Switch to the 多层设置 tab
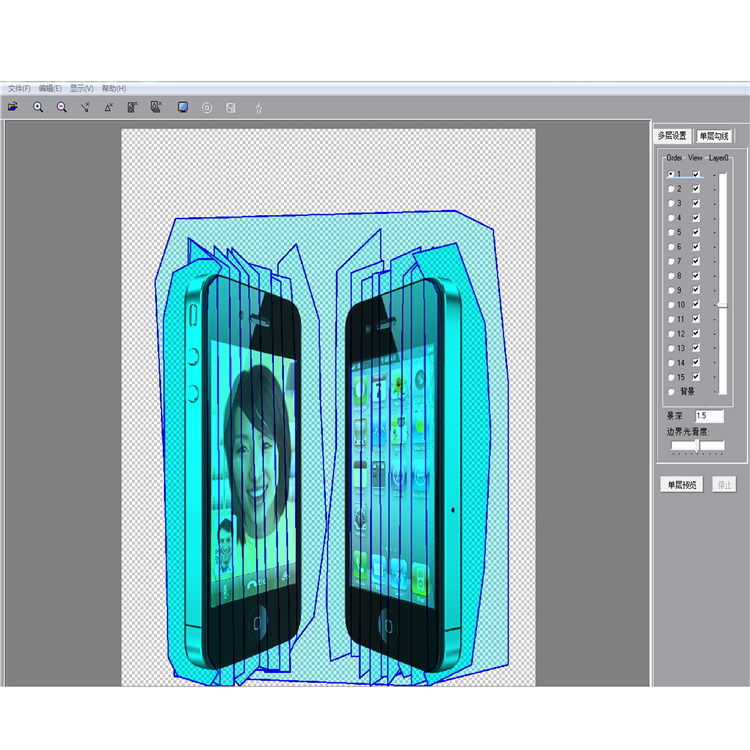The width and height of the screenshot is (750, 750). [x=672, y=136]
